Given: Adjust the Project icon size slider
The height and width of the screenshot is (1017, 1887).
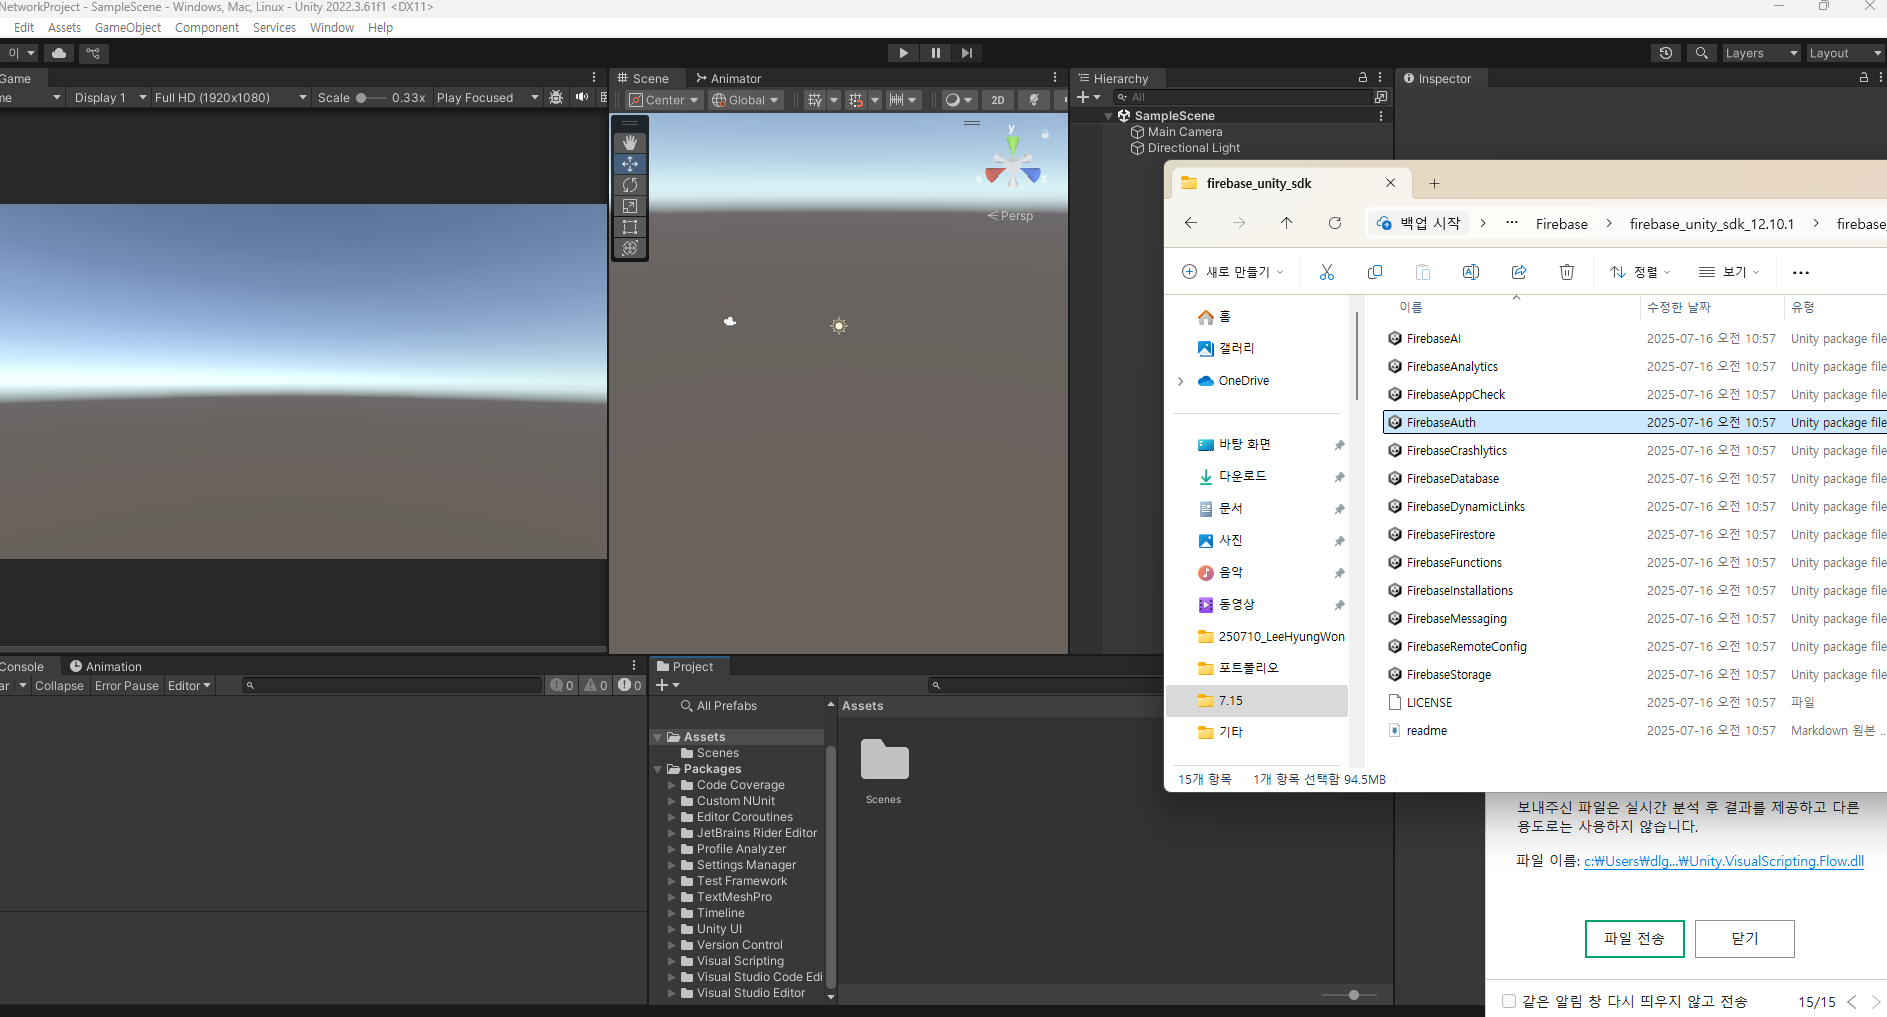Looking at the screenshot, I should click(x=1349, y=995).
